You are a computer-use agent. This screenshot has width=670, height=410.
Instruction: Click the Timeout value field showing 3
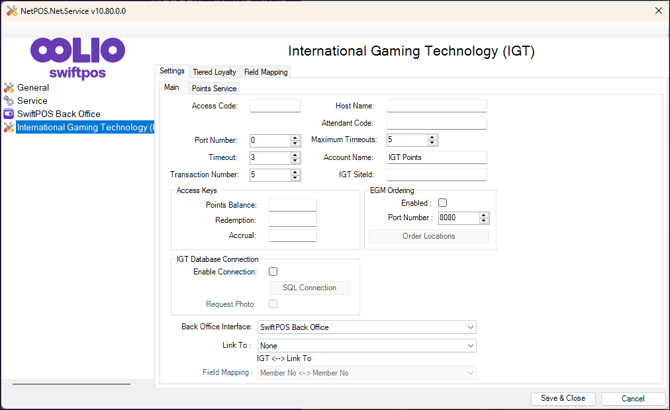point(270,158)
